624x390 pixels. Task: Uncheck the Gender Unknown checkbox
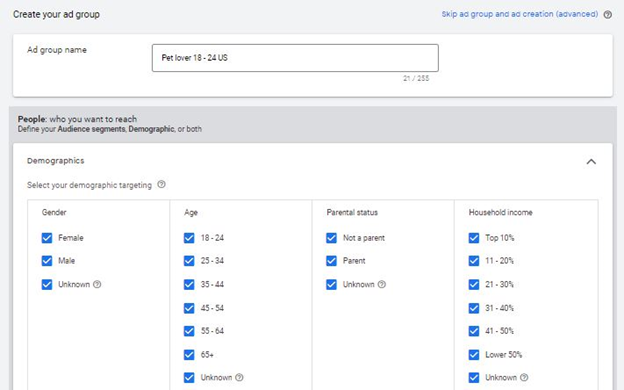pos(47,285)
